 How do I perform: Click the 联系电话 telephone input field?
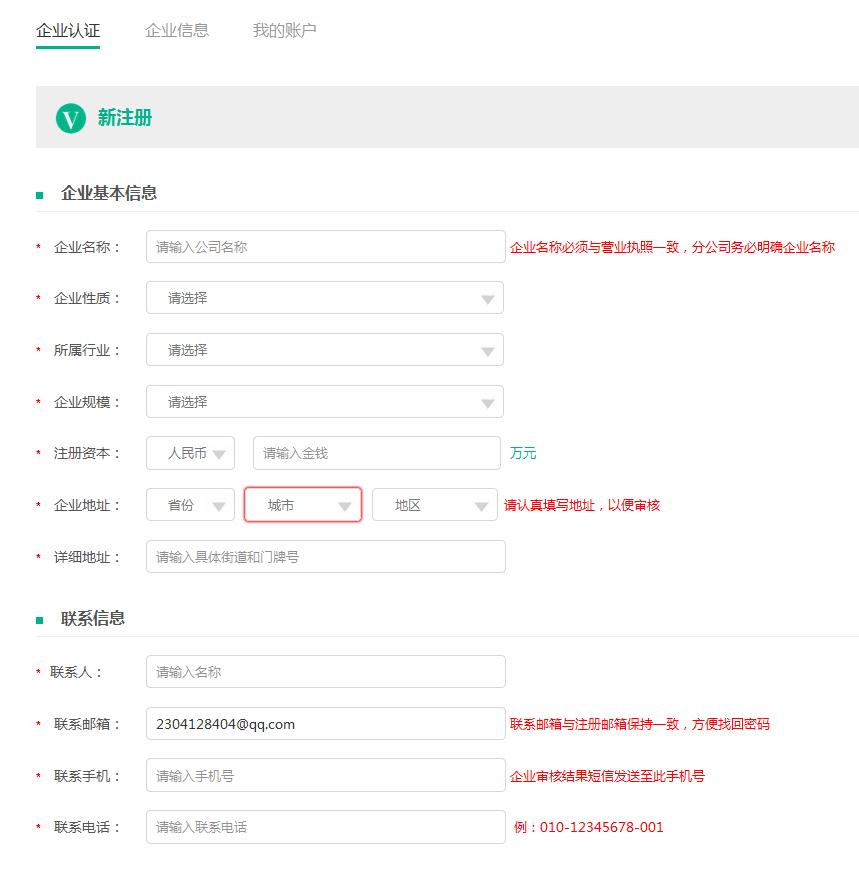326,827
